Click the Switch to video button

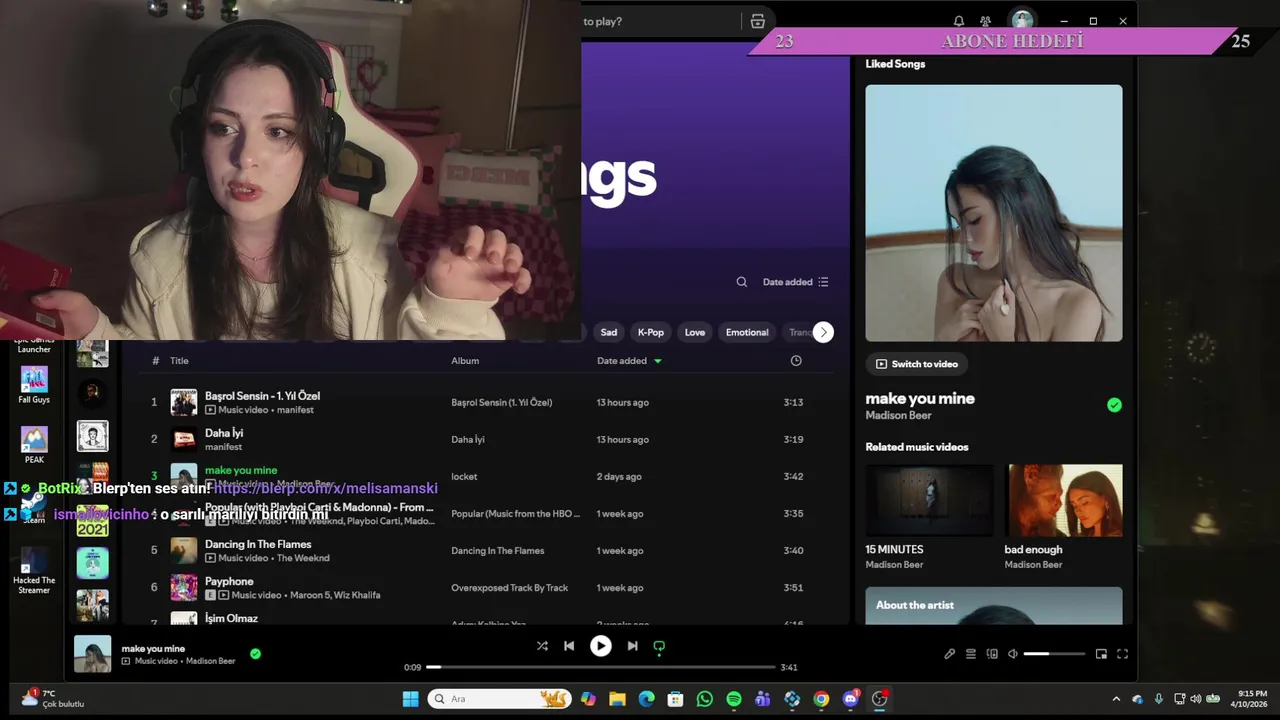[917, 364]
